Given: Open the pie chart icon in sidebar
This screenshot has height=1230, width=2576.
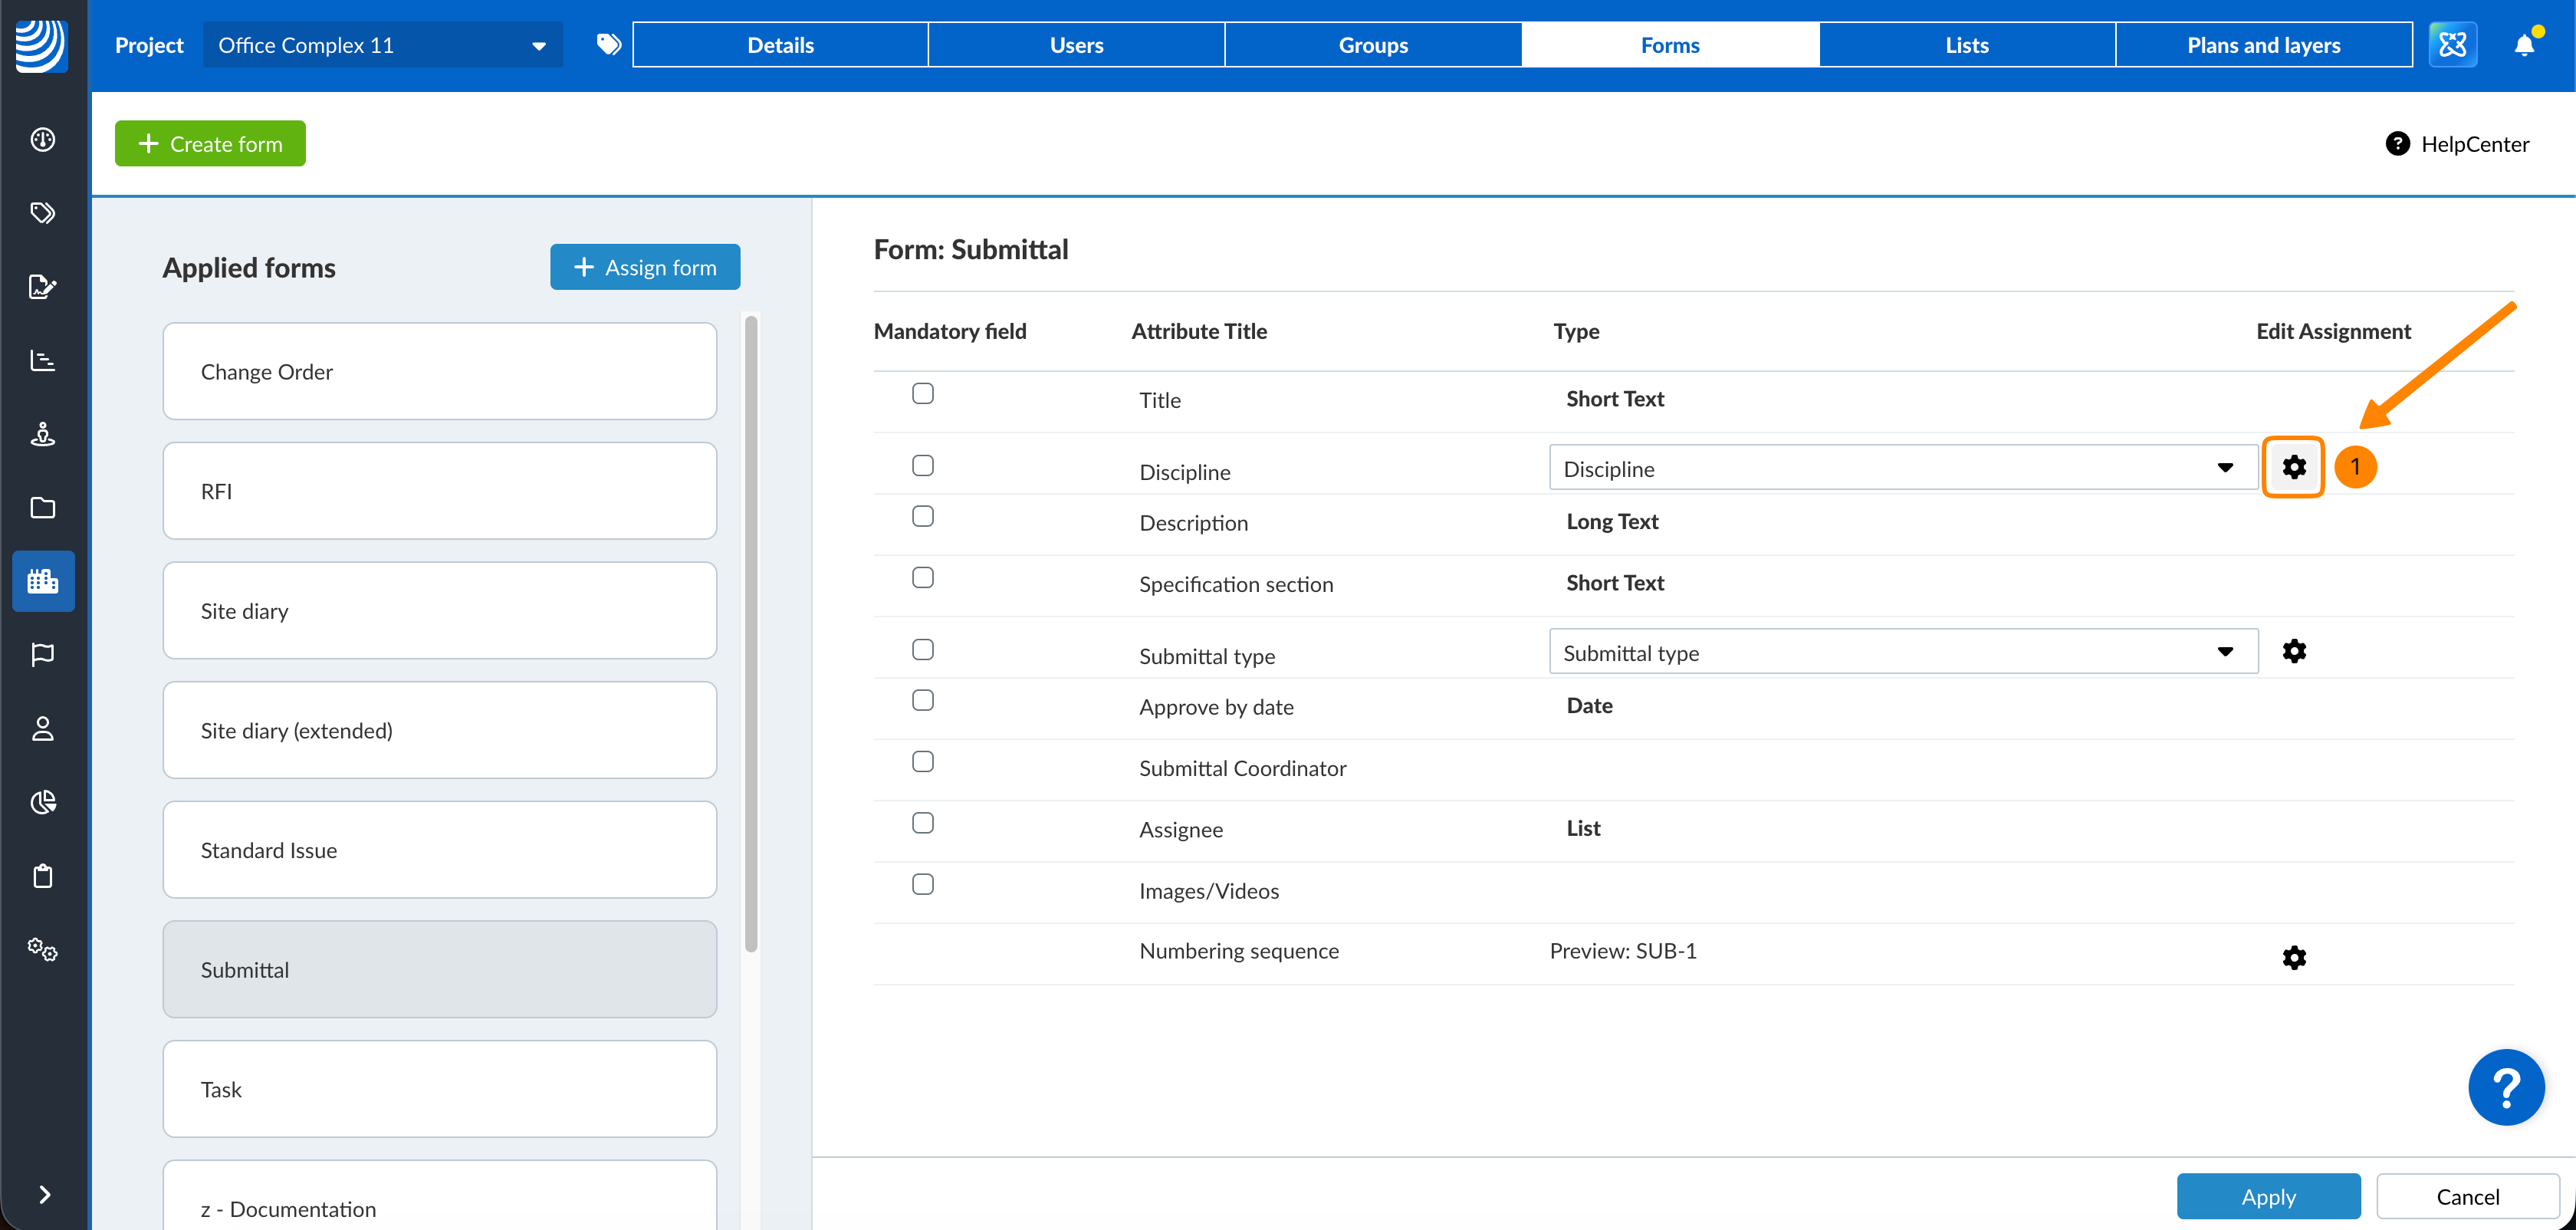Looking at the screenshot, I should coord(43,802).
